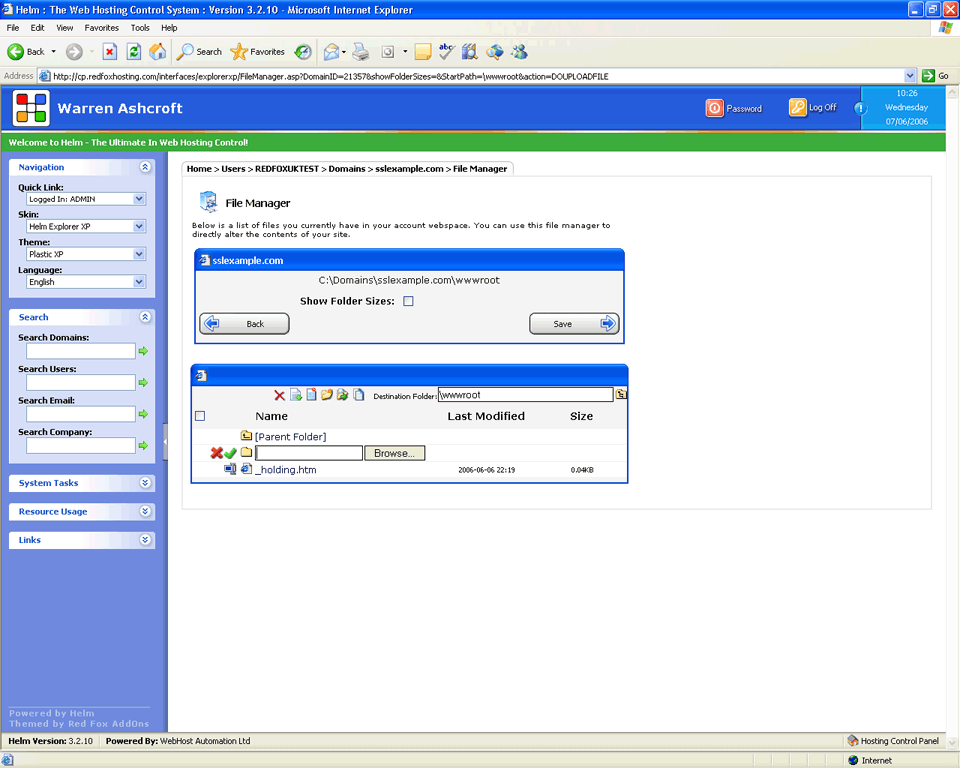The height and width of the screenshot is (768, 960).
Task: Click the green arrow next to Search Domains
Action: coord(143,351)
